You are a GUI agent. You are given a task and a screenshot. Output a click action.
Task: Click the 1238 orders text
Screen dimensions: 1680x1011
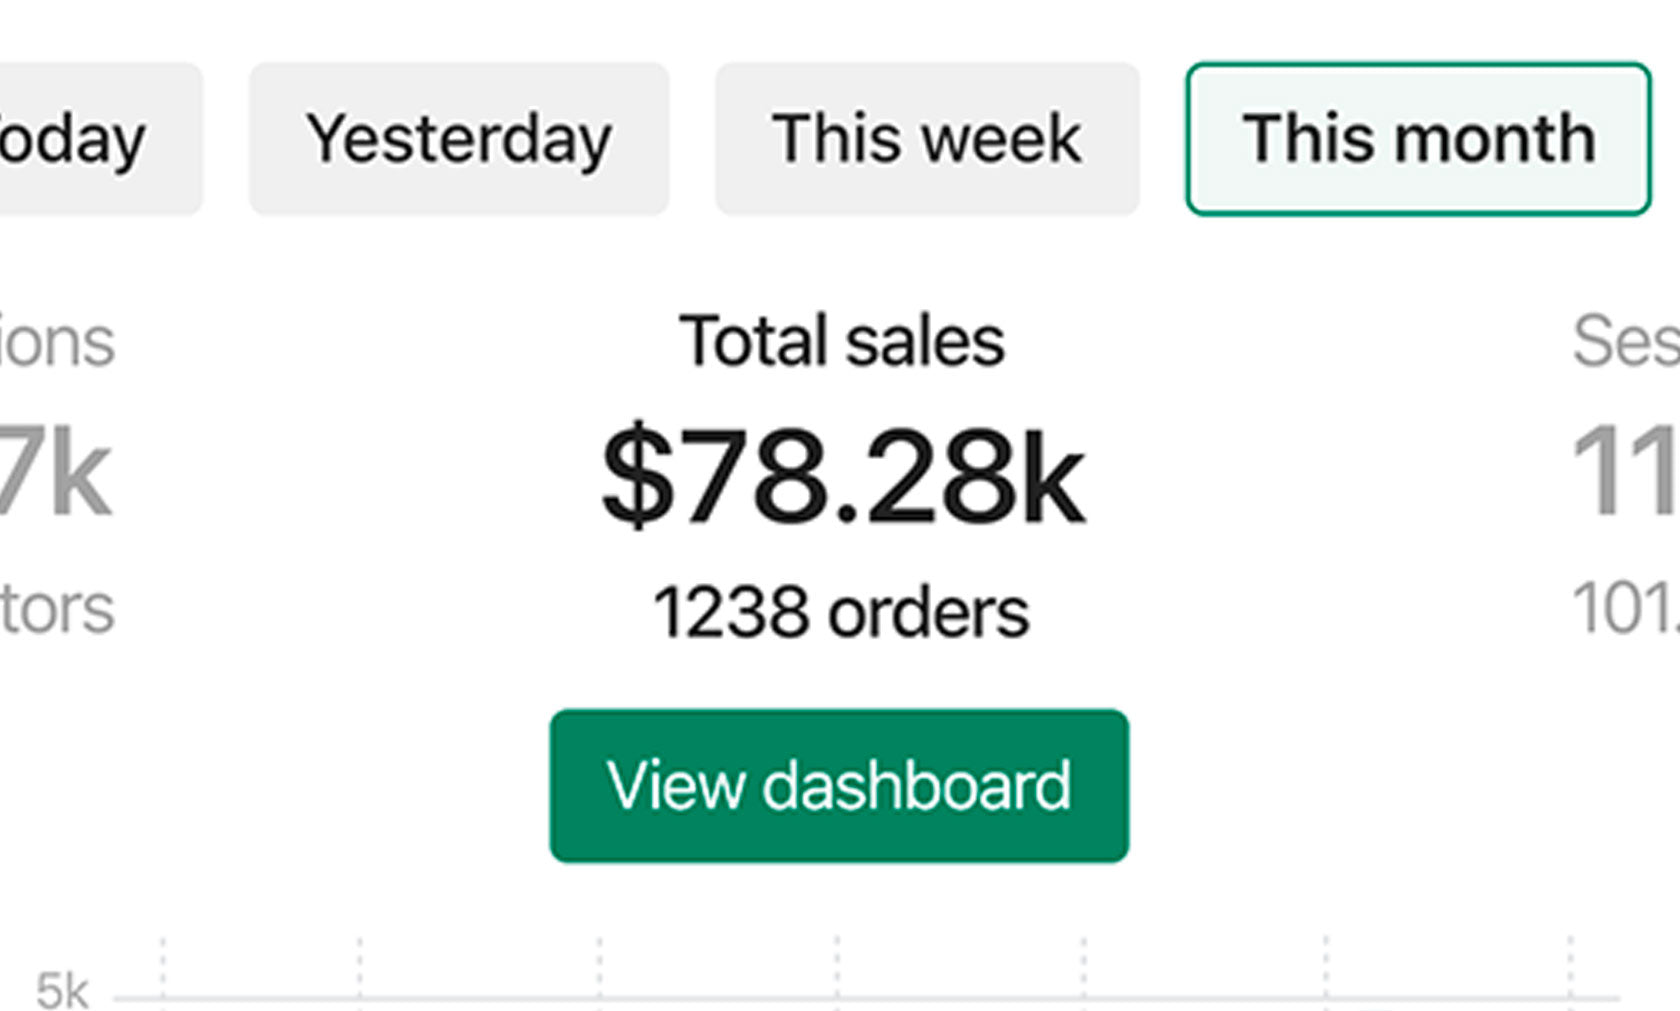click(x=840, y=612)
